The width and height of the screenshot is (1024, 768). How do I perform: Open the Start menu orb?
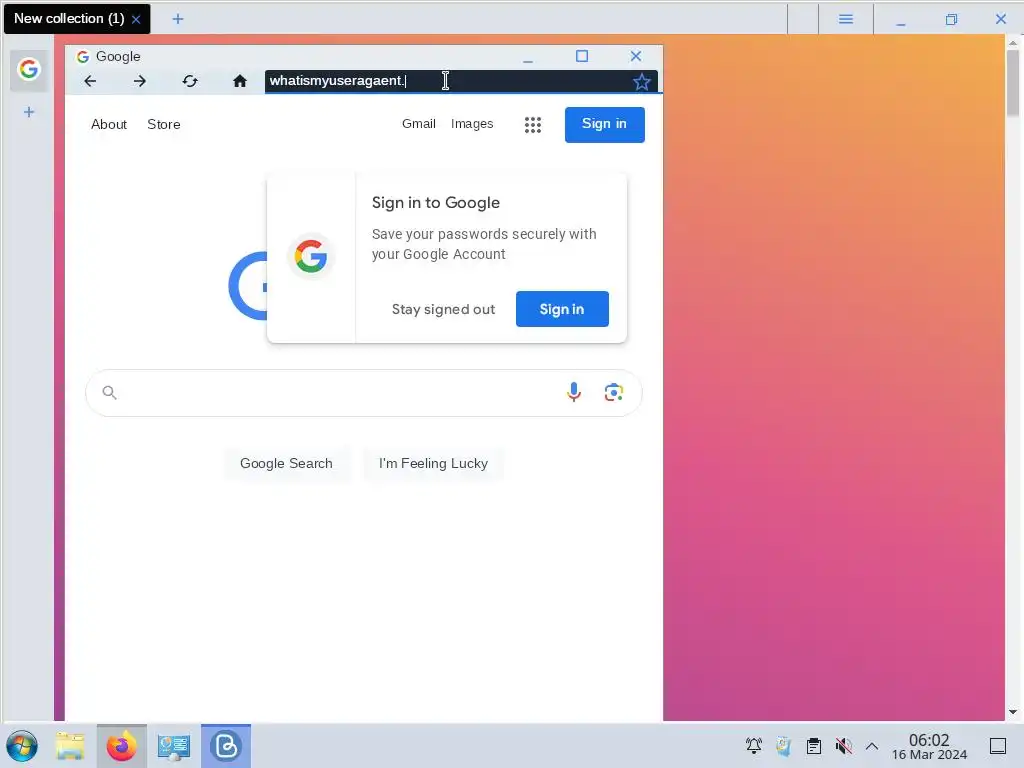pyautogui.click(x=22, y=746)
